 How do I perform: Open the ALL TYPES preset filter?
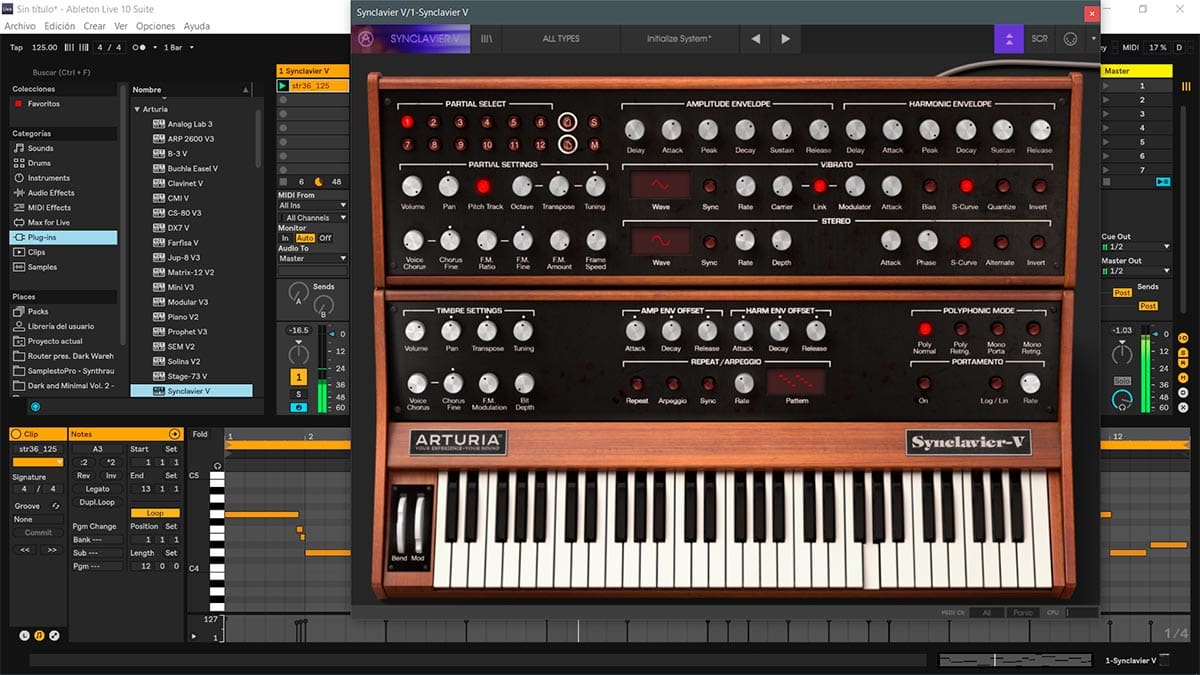click(561, 39)
